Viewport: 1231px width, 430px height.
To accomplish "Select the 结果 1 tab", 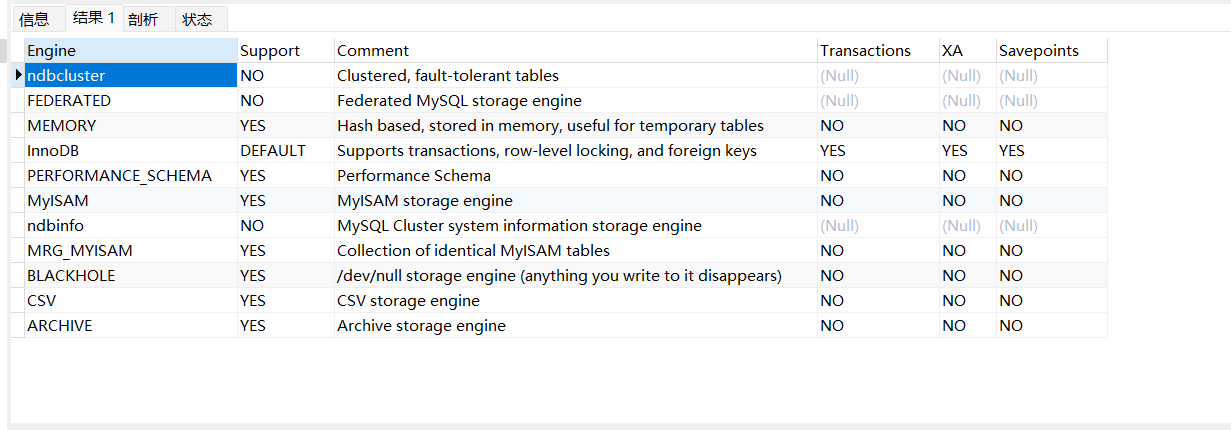I will (x=94, y=18).
